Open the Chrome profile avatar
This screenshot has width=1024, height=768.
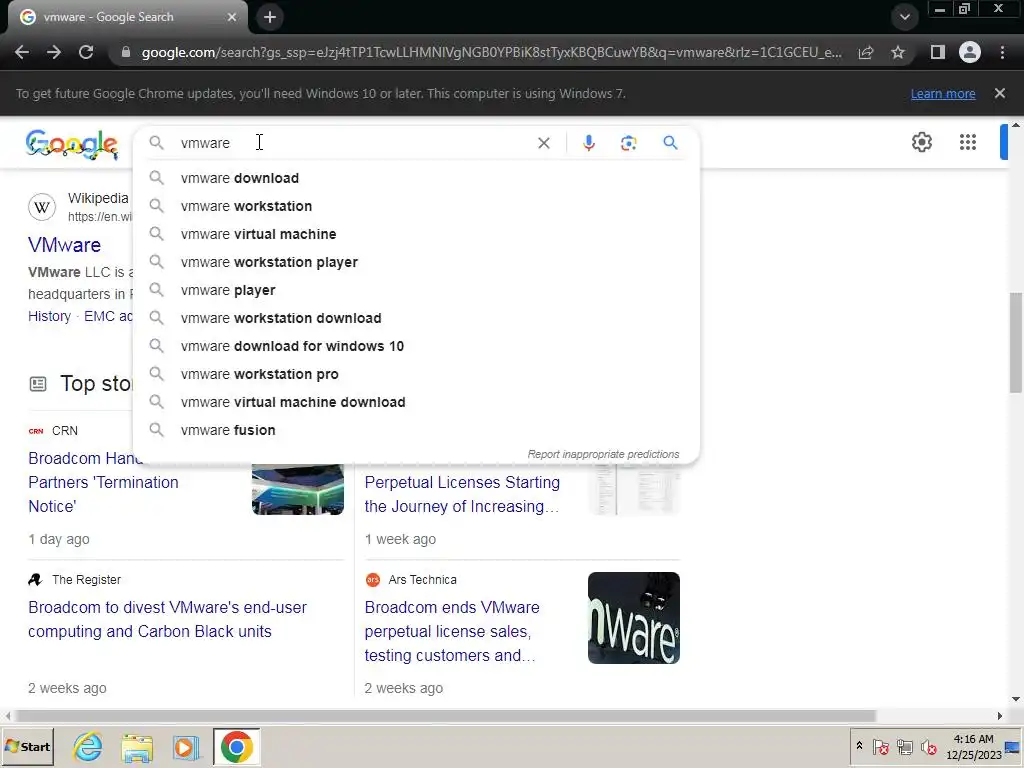click(x=970, y=52)
